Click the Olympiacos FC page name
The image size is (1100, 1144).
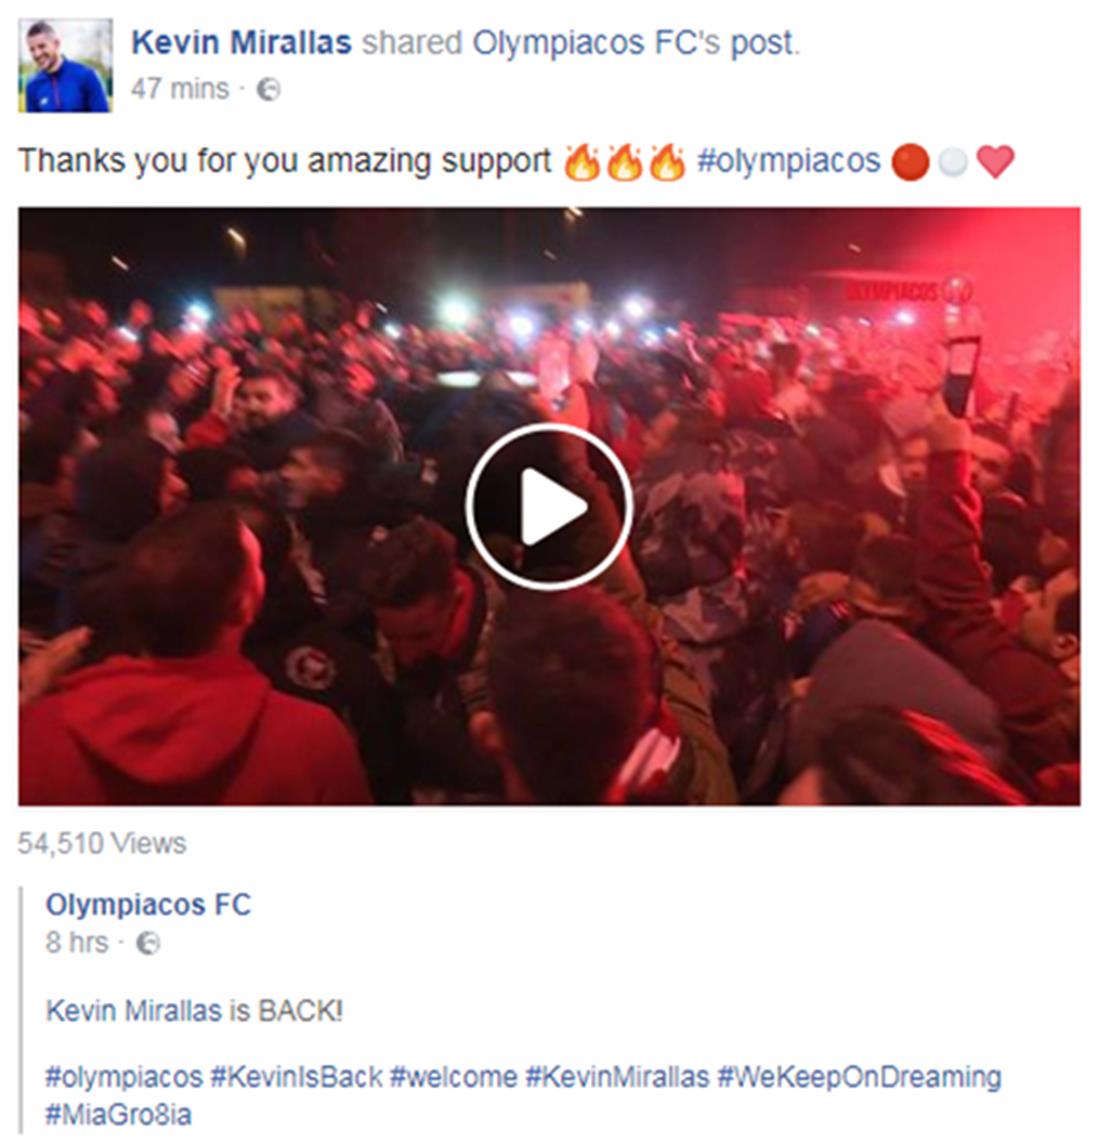(148, 905)
